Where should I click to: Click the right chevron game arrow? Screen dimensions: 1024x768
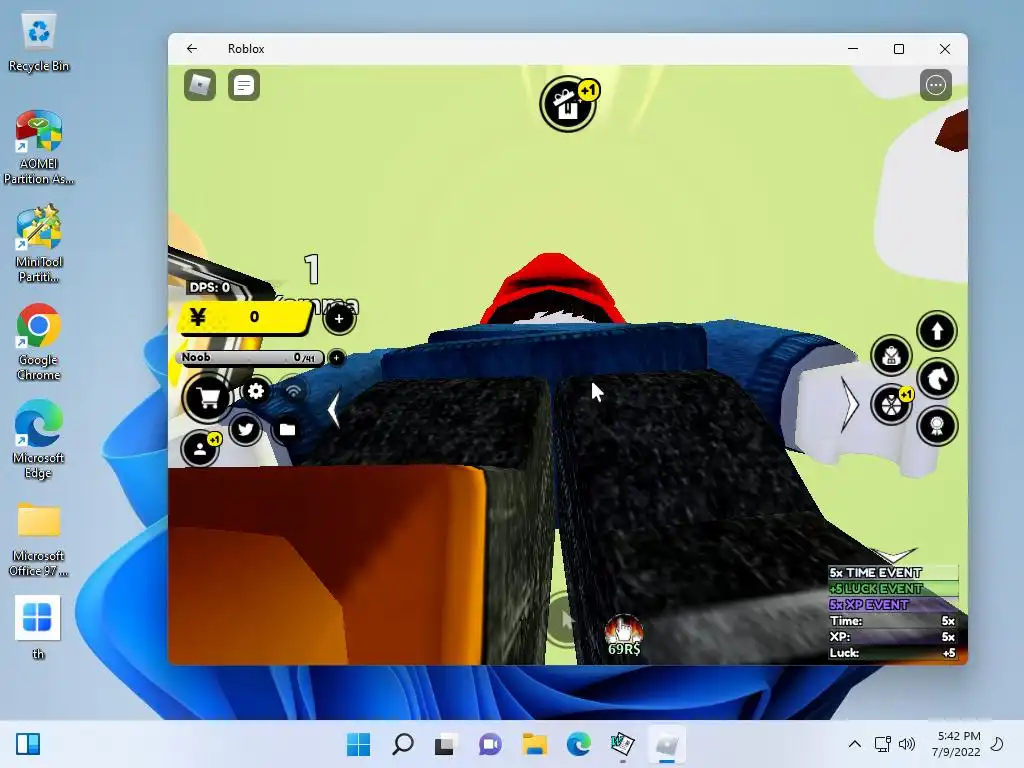click(x=850, y=405)
